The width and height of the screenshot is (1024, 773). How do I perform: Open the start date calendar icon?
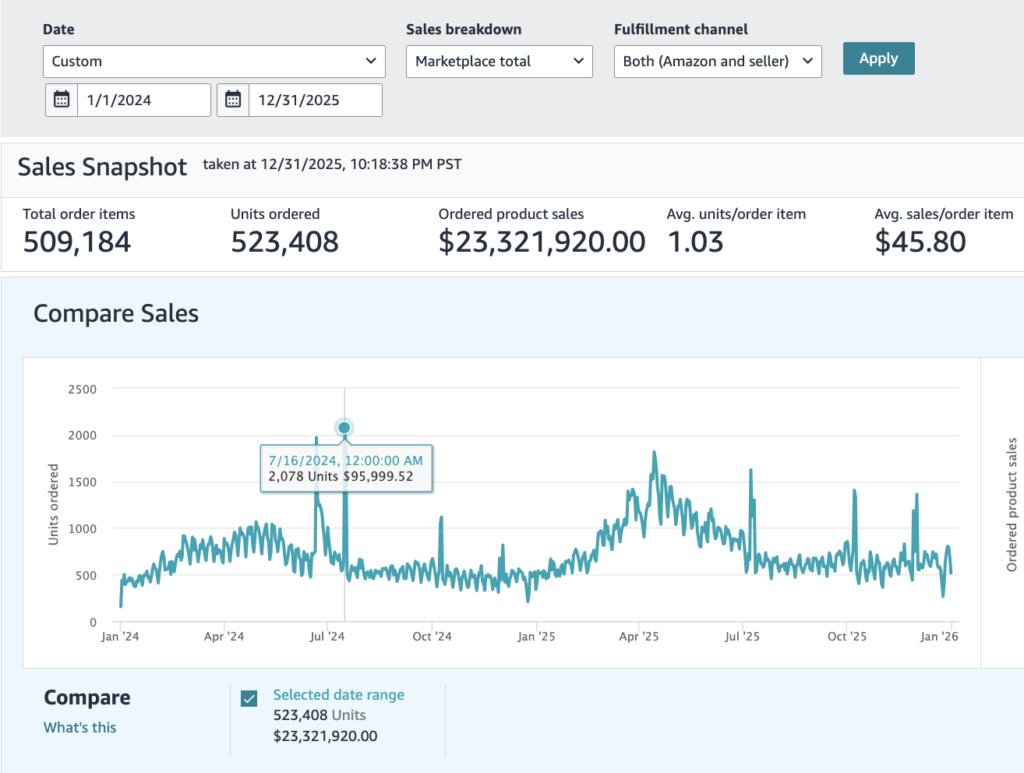click(61, 100)
